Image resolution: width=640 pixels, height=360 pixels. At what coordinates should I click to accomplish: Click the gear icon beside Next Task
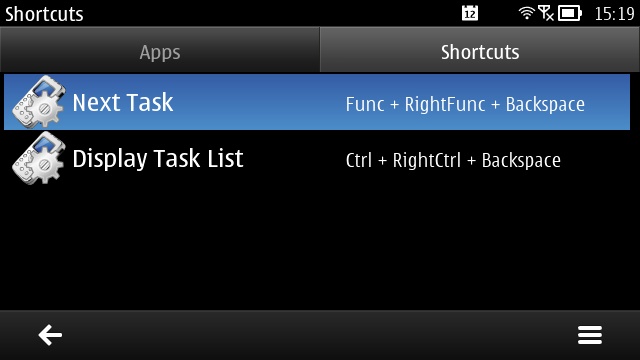click(x=38, y=102)
